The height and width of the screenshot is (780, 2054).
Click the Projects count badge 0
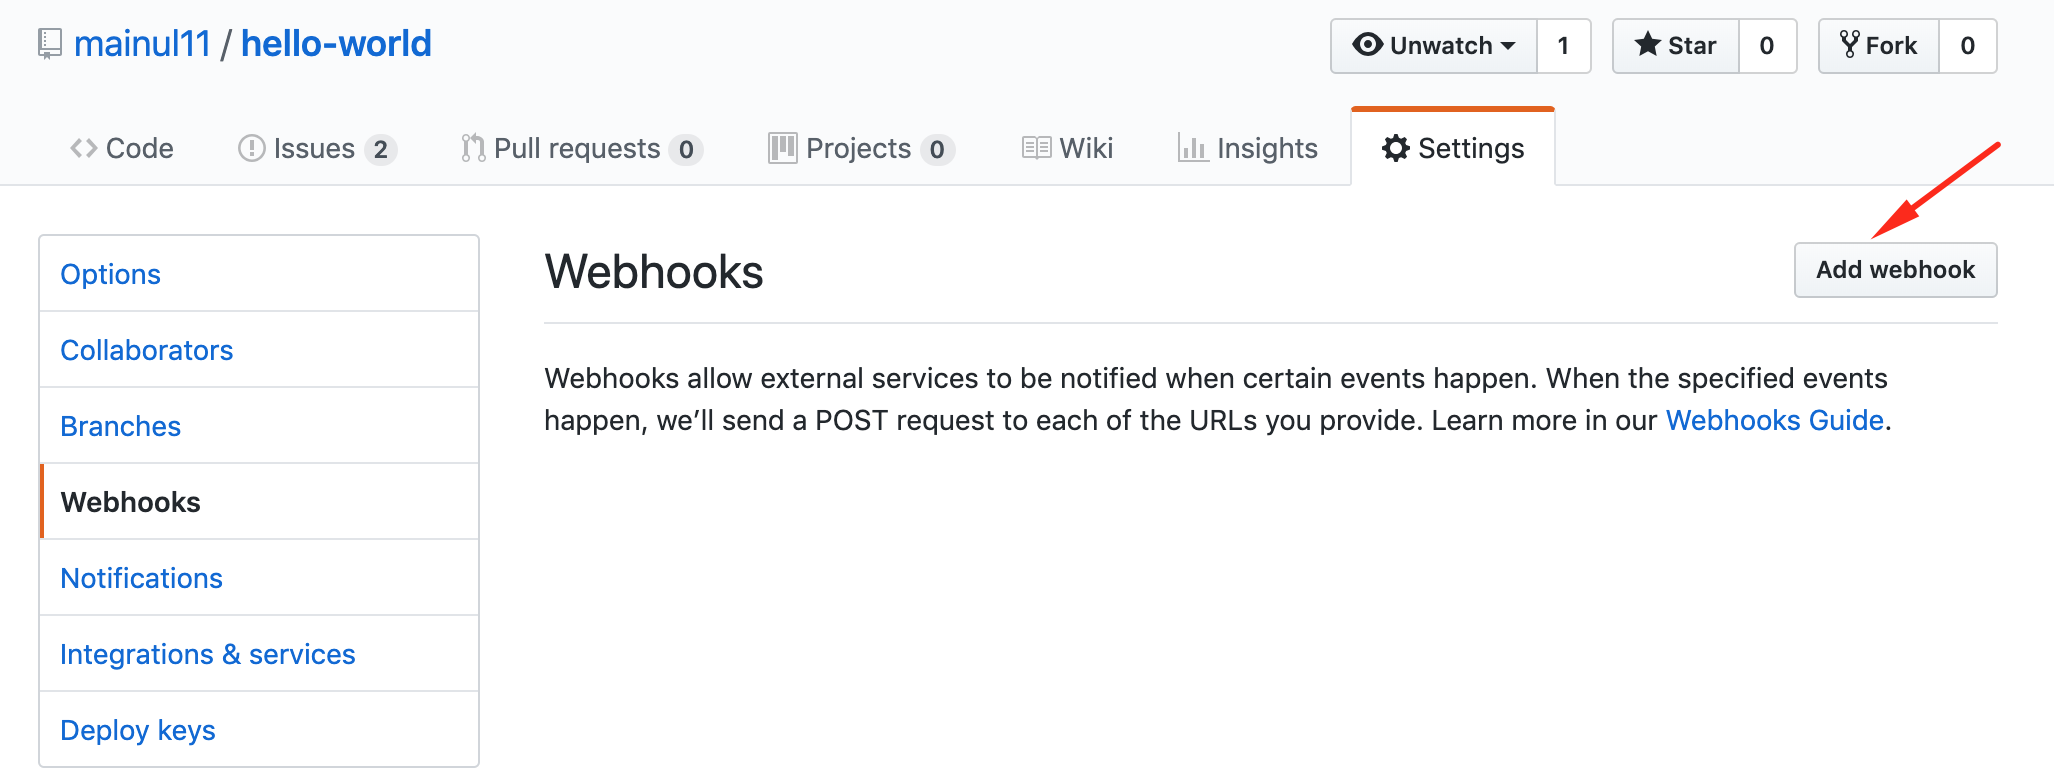(x=937, y=149)
